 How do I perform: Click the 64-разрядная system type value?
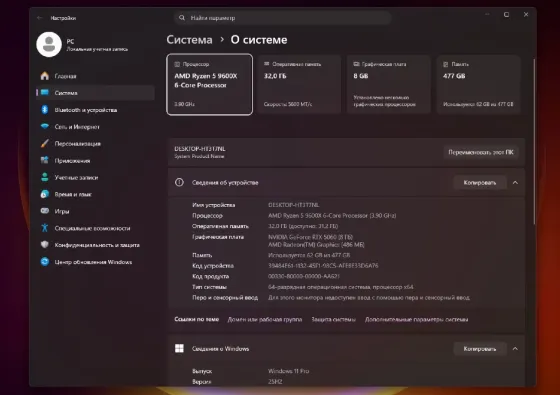pyautogui.click(x=341, y=287)
